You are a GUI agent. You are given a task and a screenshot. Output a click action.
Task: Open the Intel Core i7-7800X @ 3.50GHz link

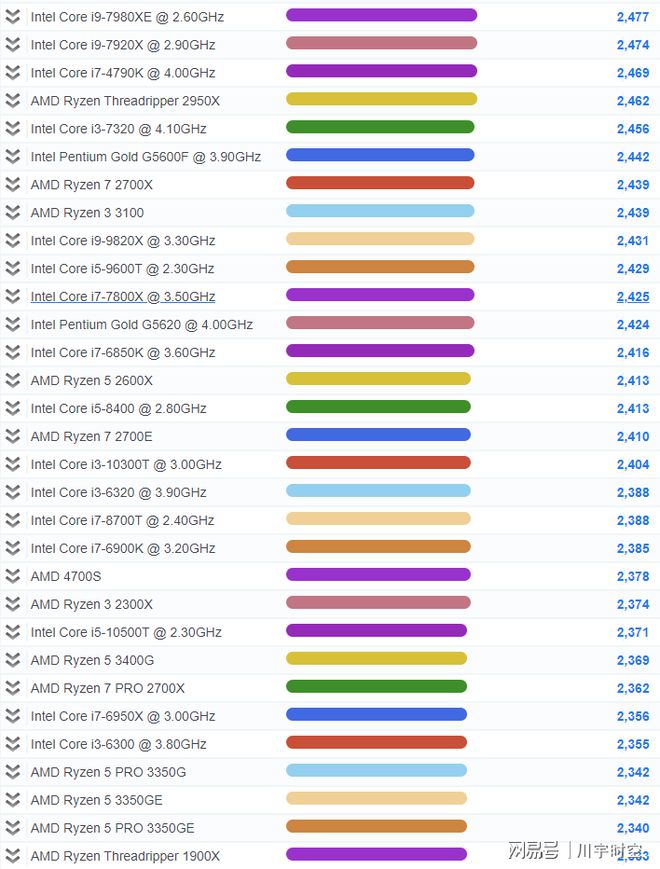(122, 297)
